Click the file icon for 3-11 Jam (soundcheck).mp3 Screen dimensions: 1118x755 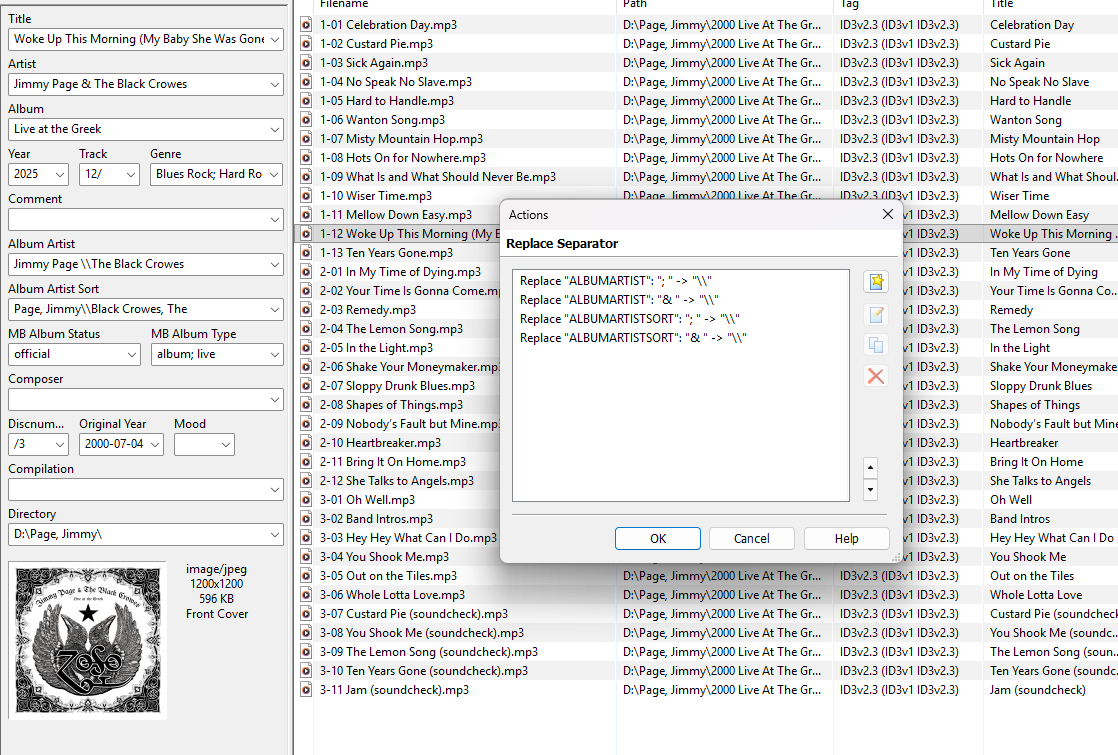[x=307, y=690]
